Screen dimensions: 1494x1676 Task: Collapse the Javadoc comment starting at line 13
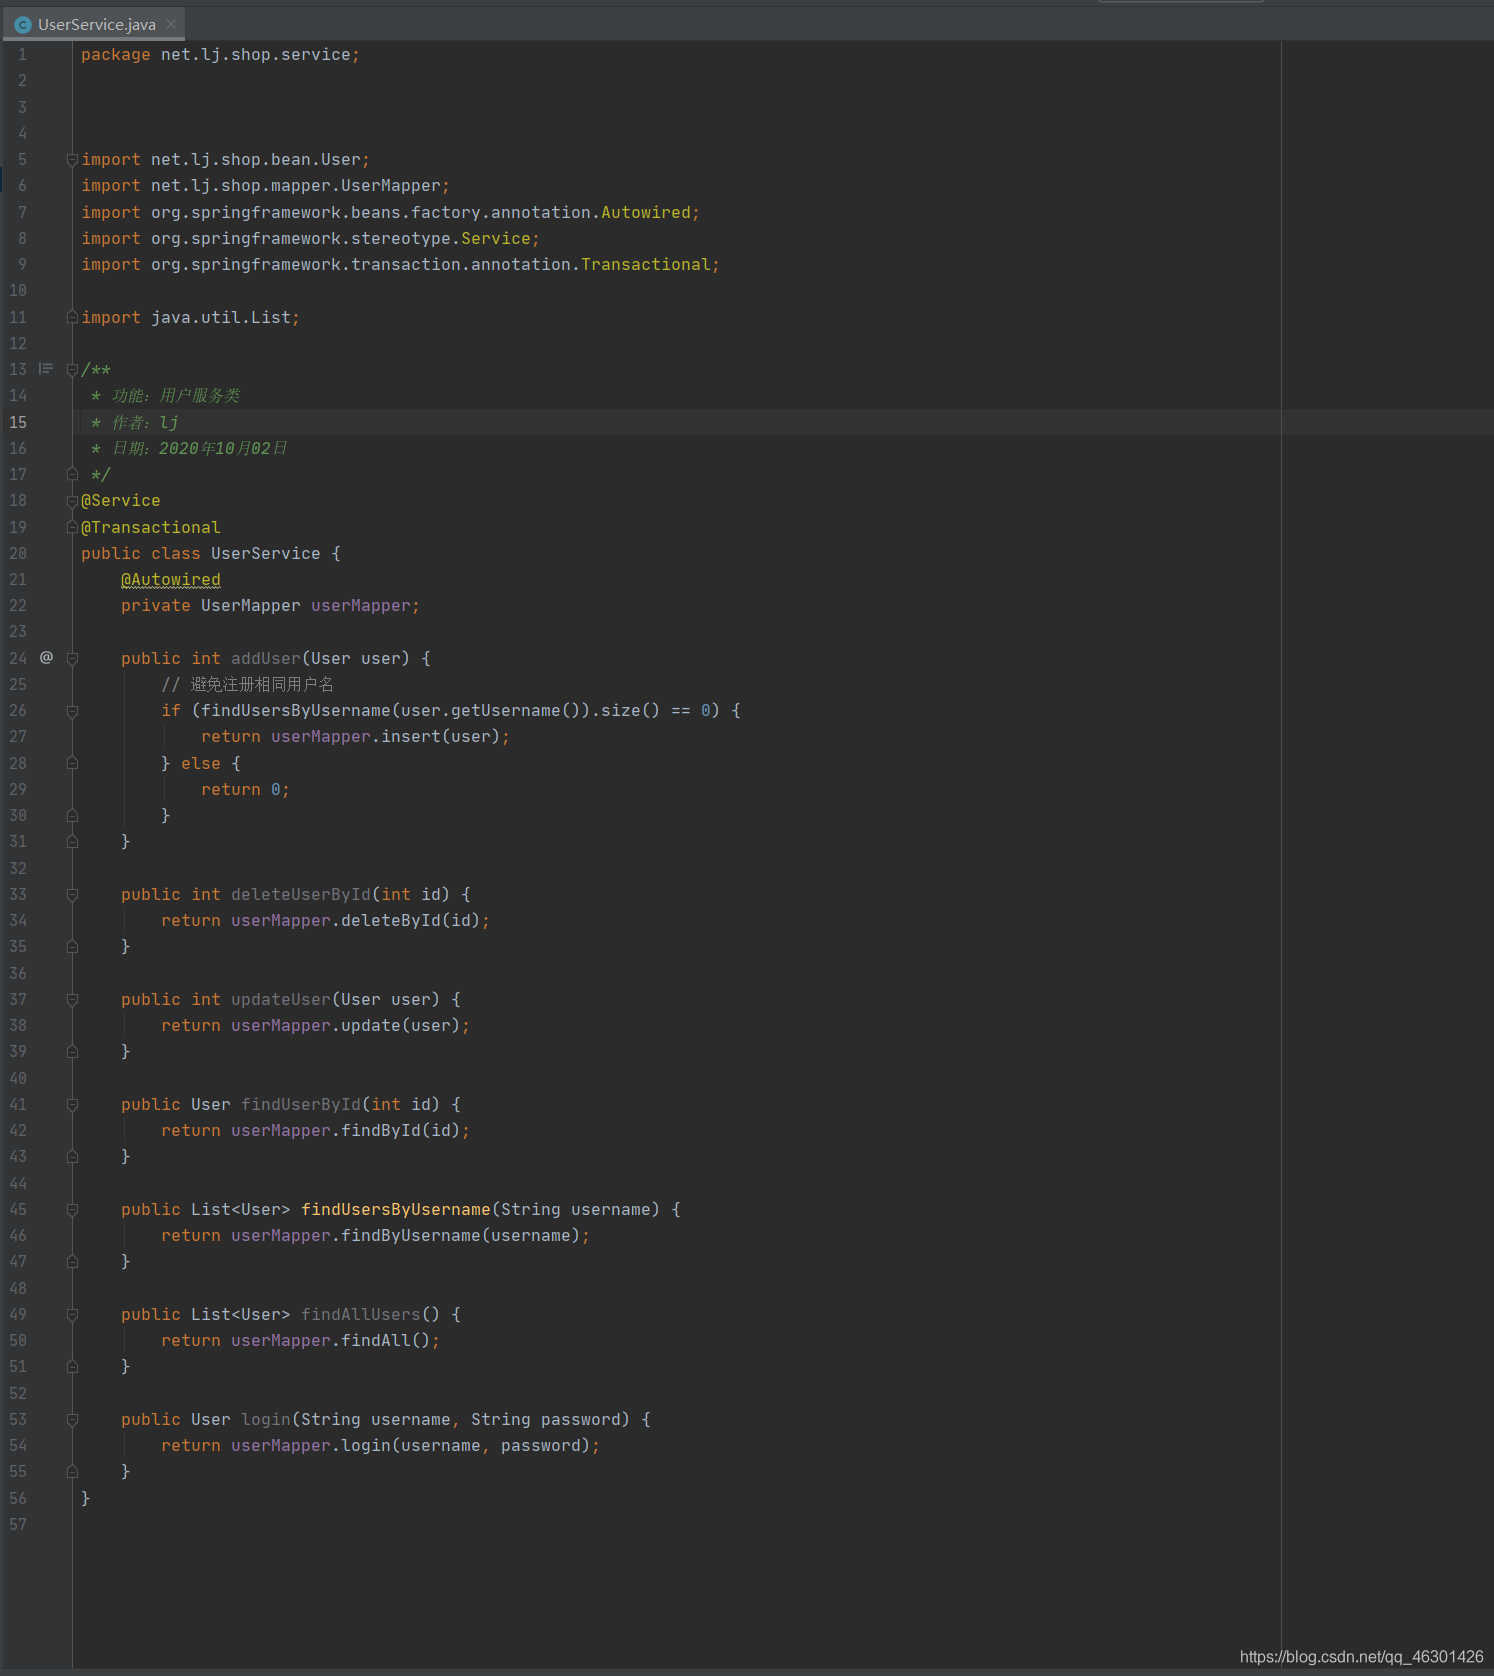72,370
